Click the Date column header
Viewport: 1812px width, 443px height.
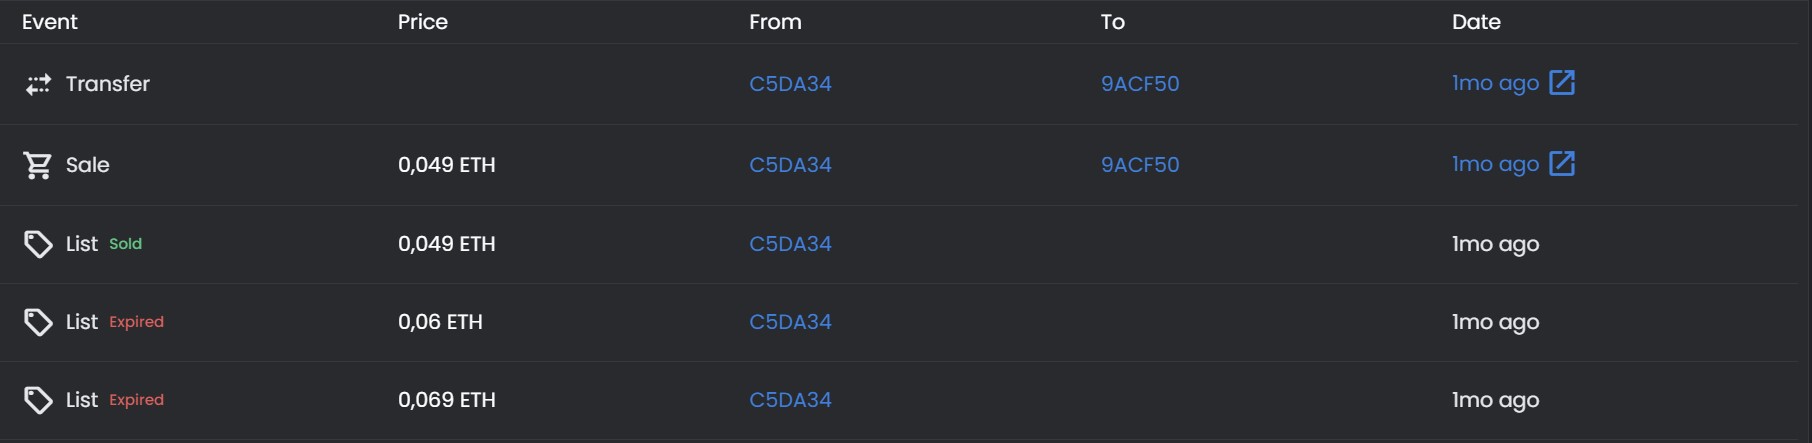(x=1476, y=22)
